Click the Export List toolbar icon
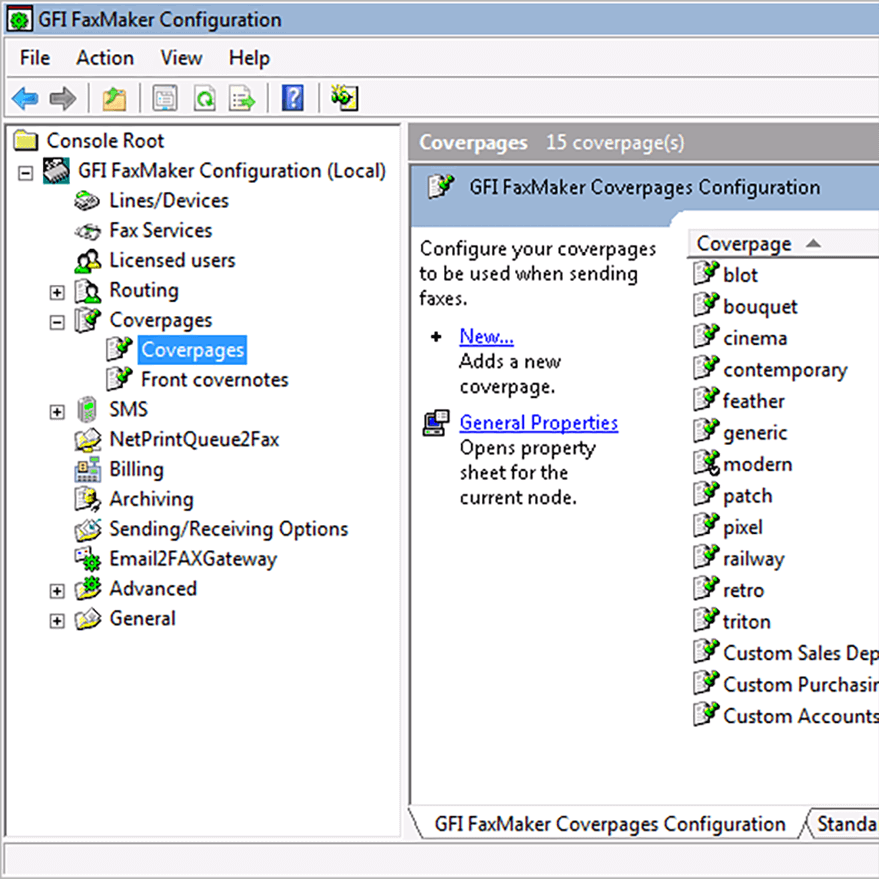The height and width of the screenshot is (879, 879). point(242,98)
